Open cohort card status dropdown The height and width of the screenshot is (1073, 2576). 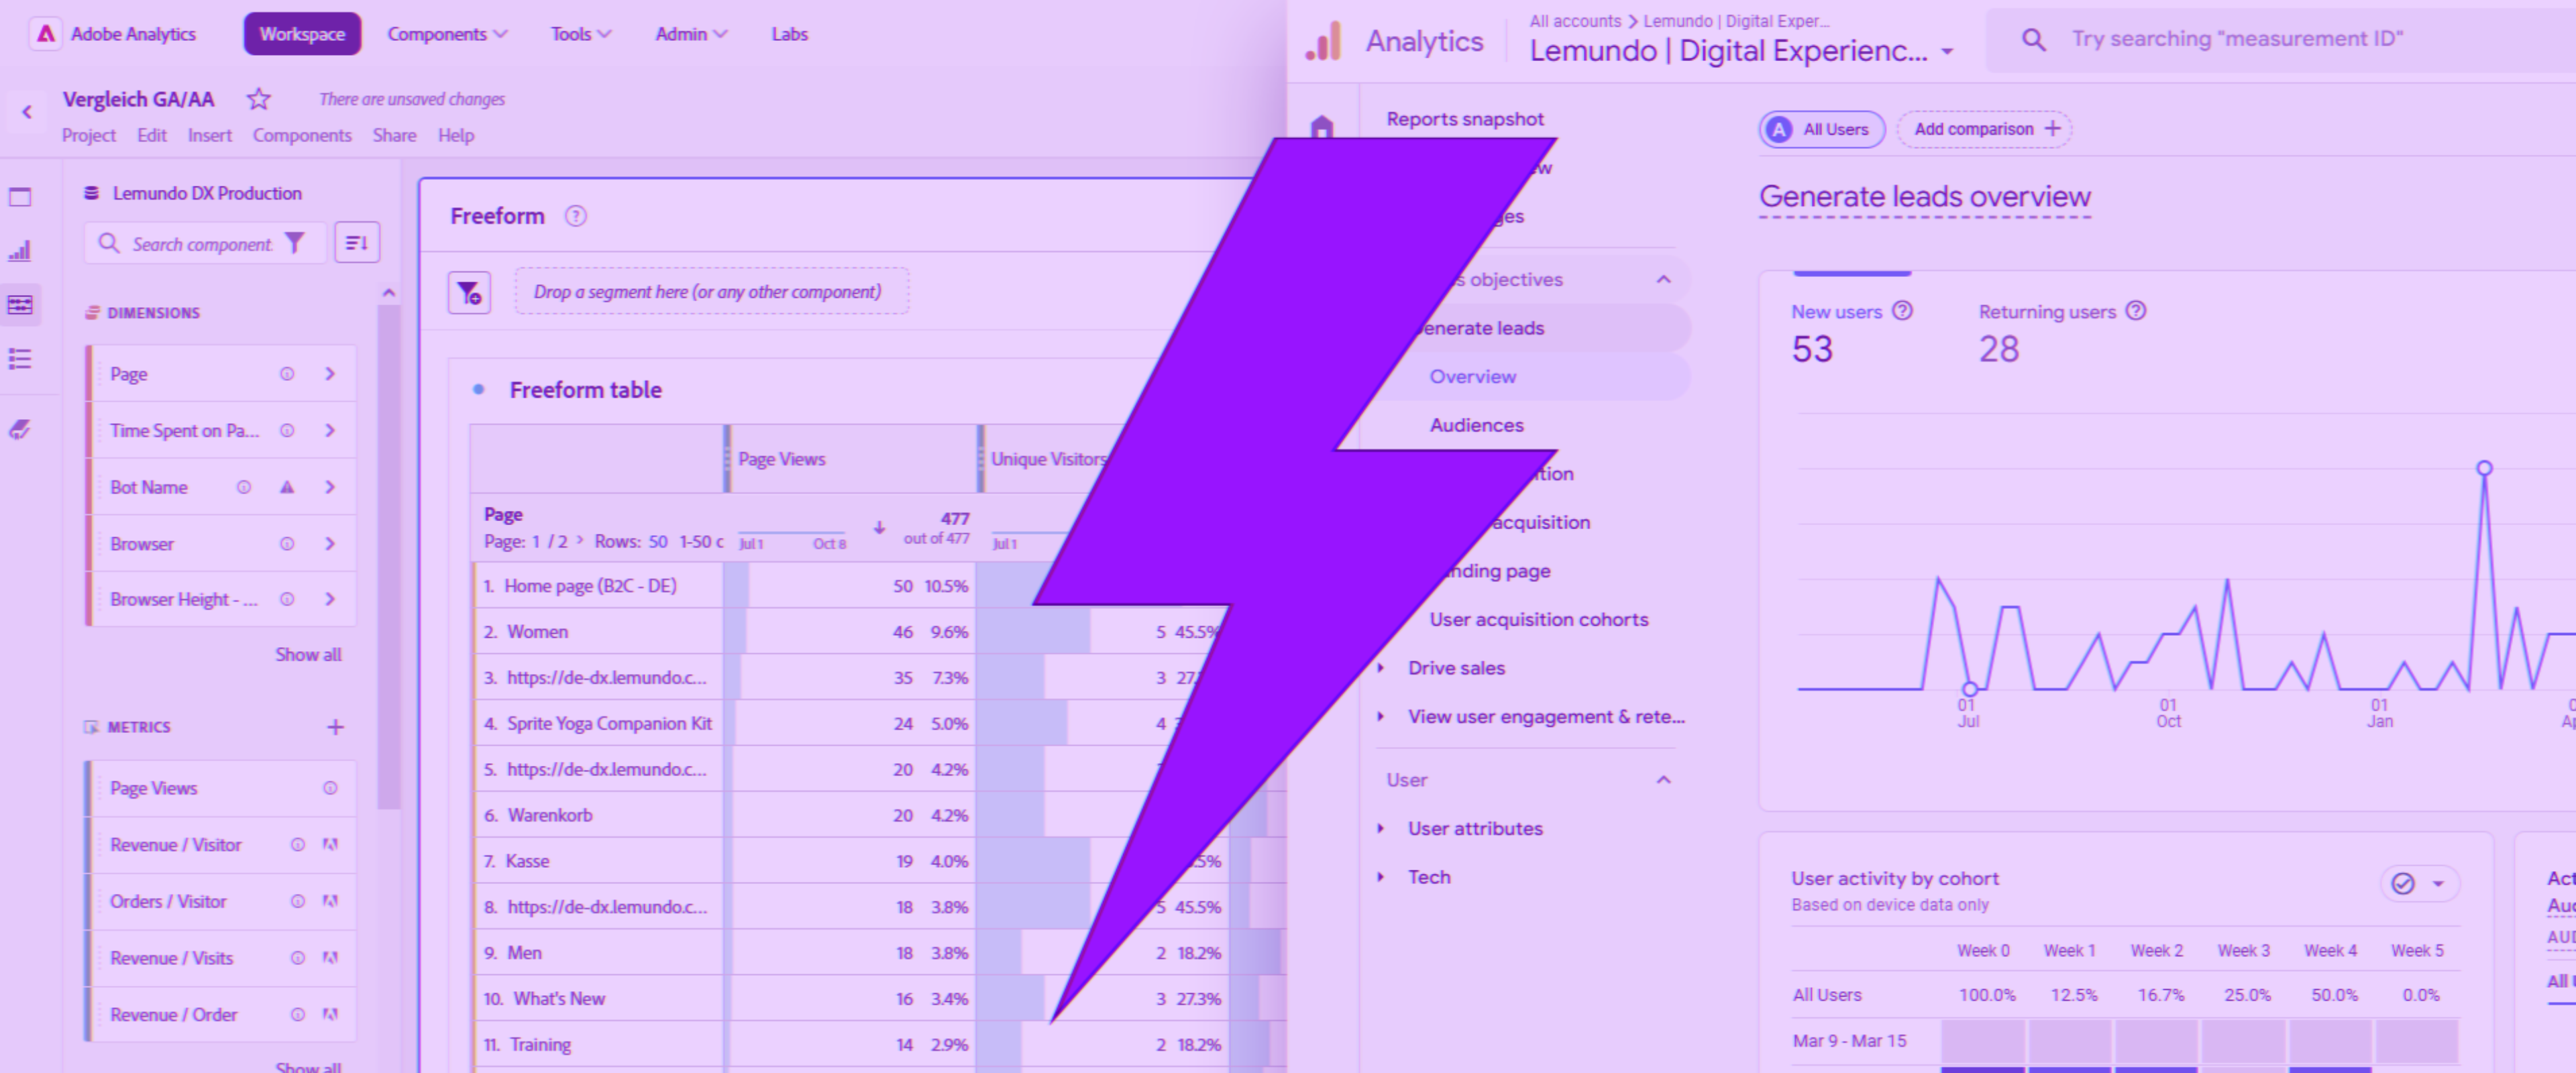2420,883
